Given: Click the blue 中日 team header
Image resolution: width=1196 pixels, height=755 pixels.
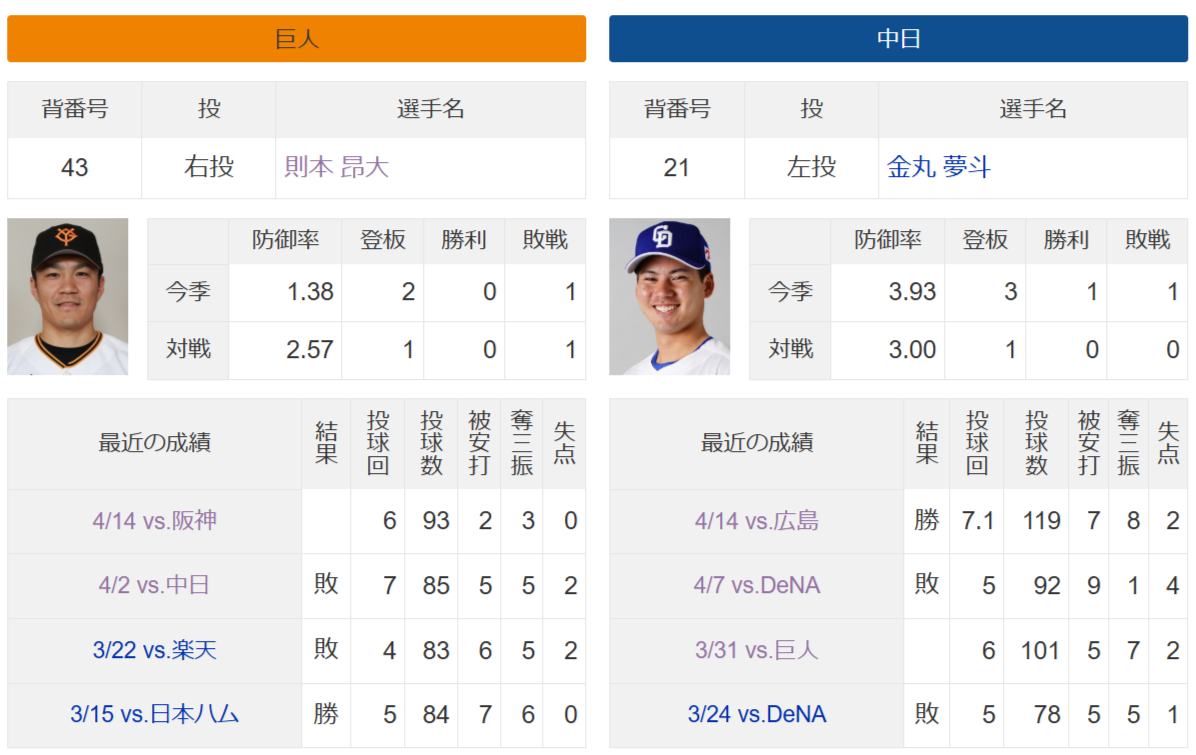Looking at the screenshot, I should pyautogui.click(x=898, y=39).
